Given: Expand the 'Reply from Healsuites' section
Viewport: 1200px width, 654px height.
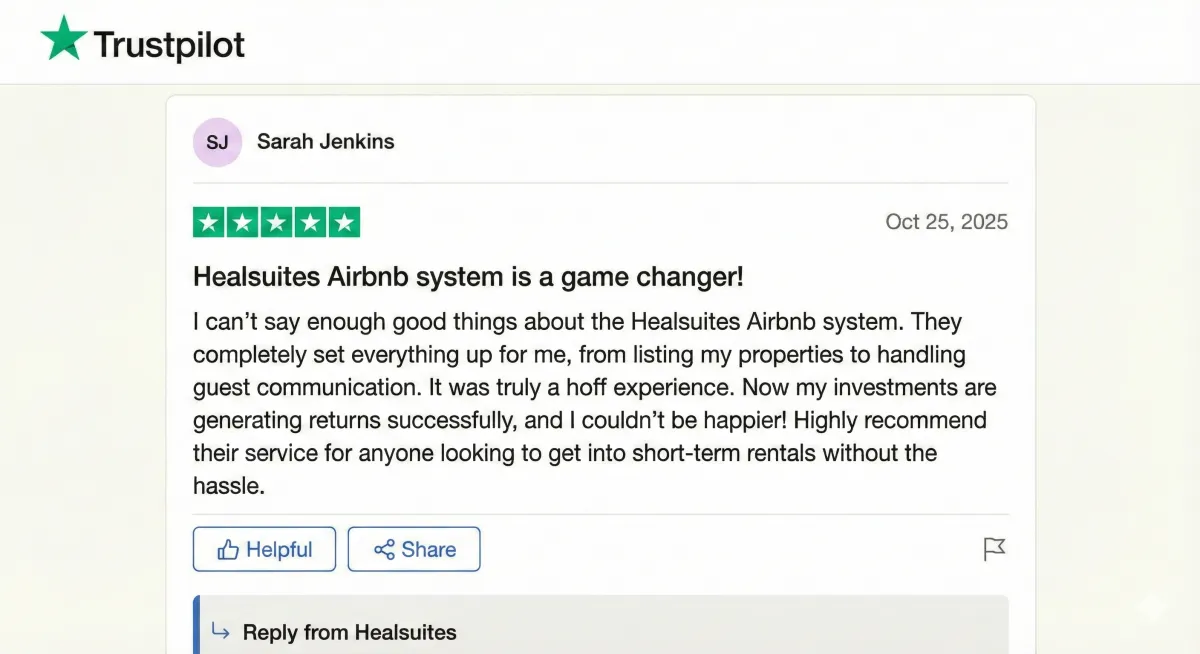Looking at the screenshot, I should pos(349,632).
